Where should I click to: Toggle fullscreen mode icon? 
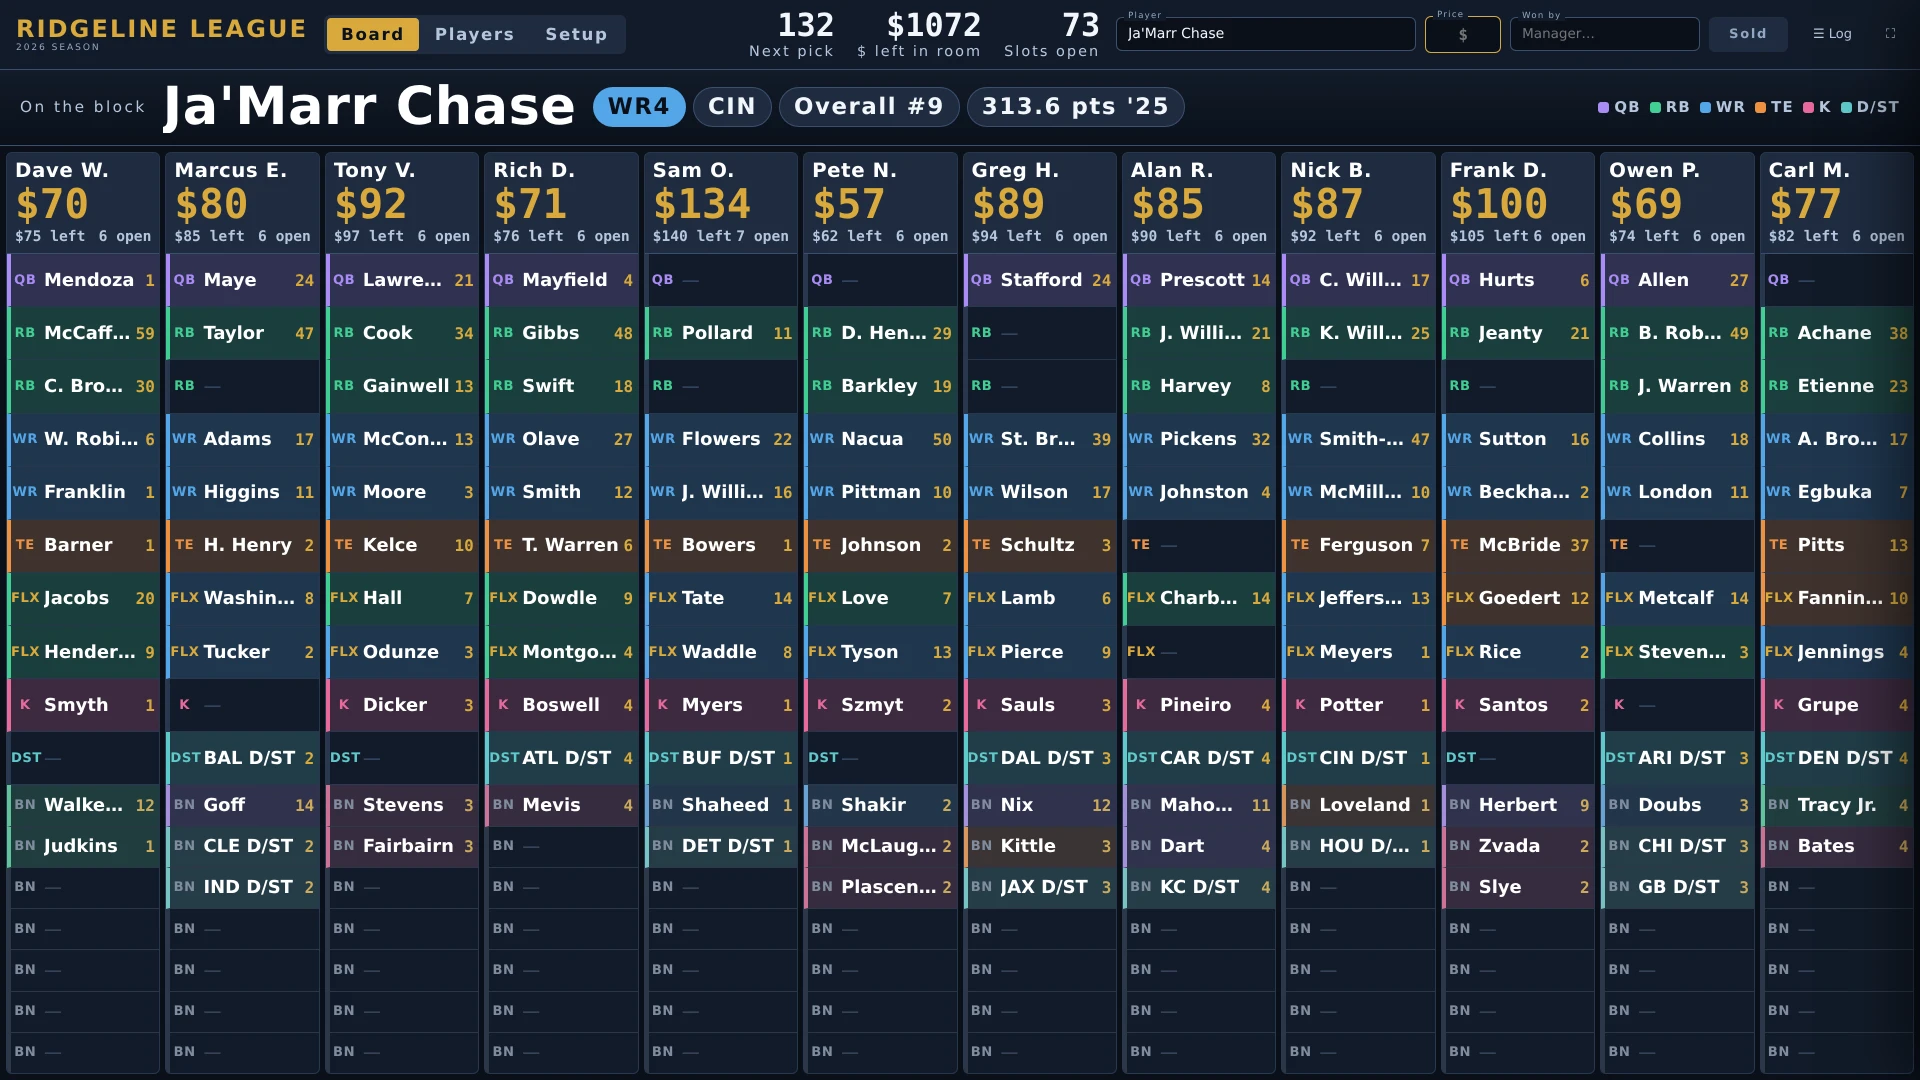click(x=1890, y=34)
